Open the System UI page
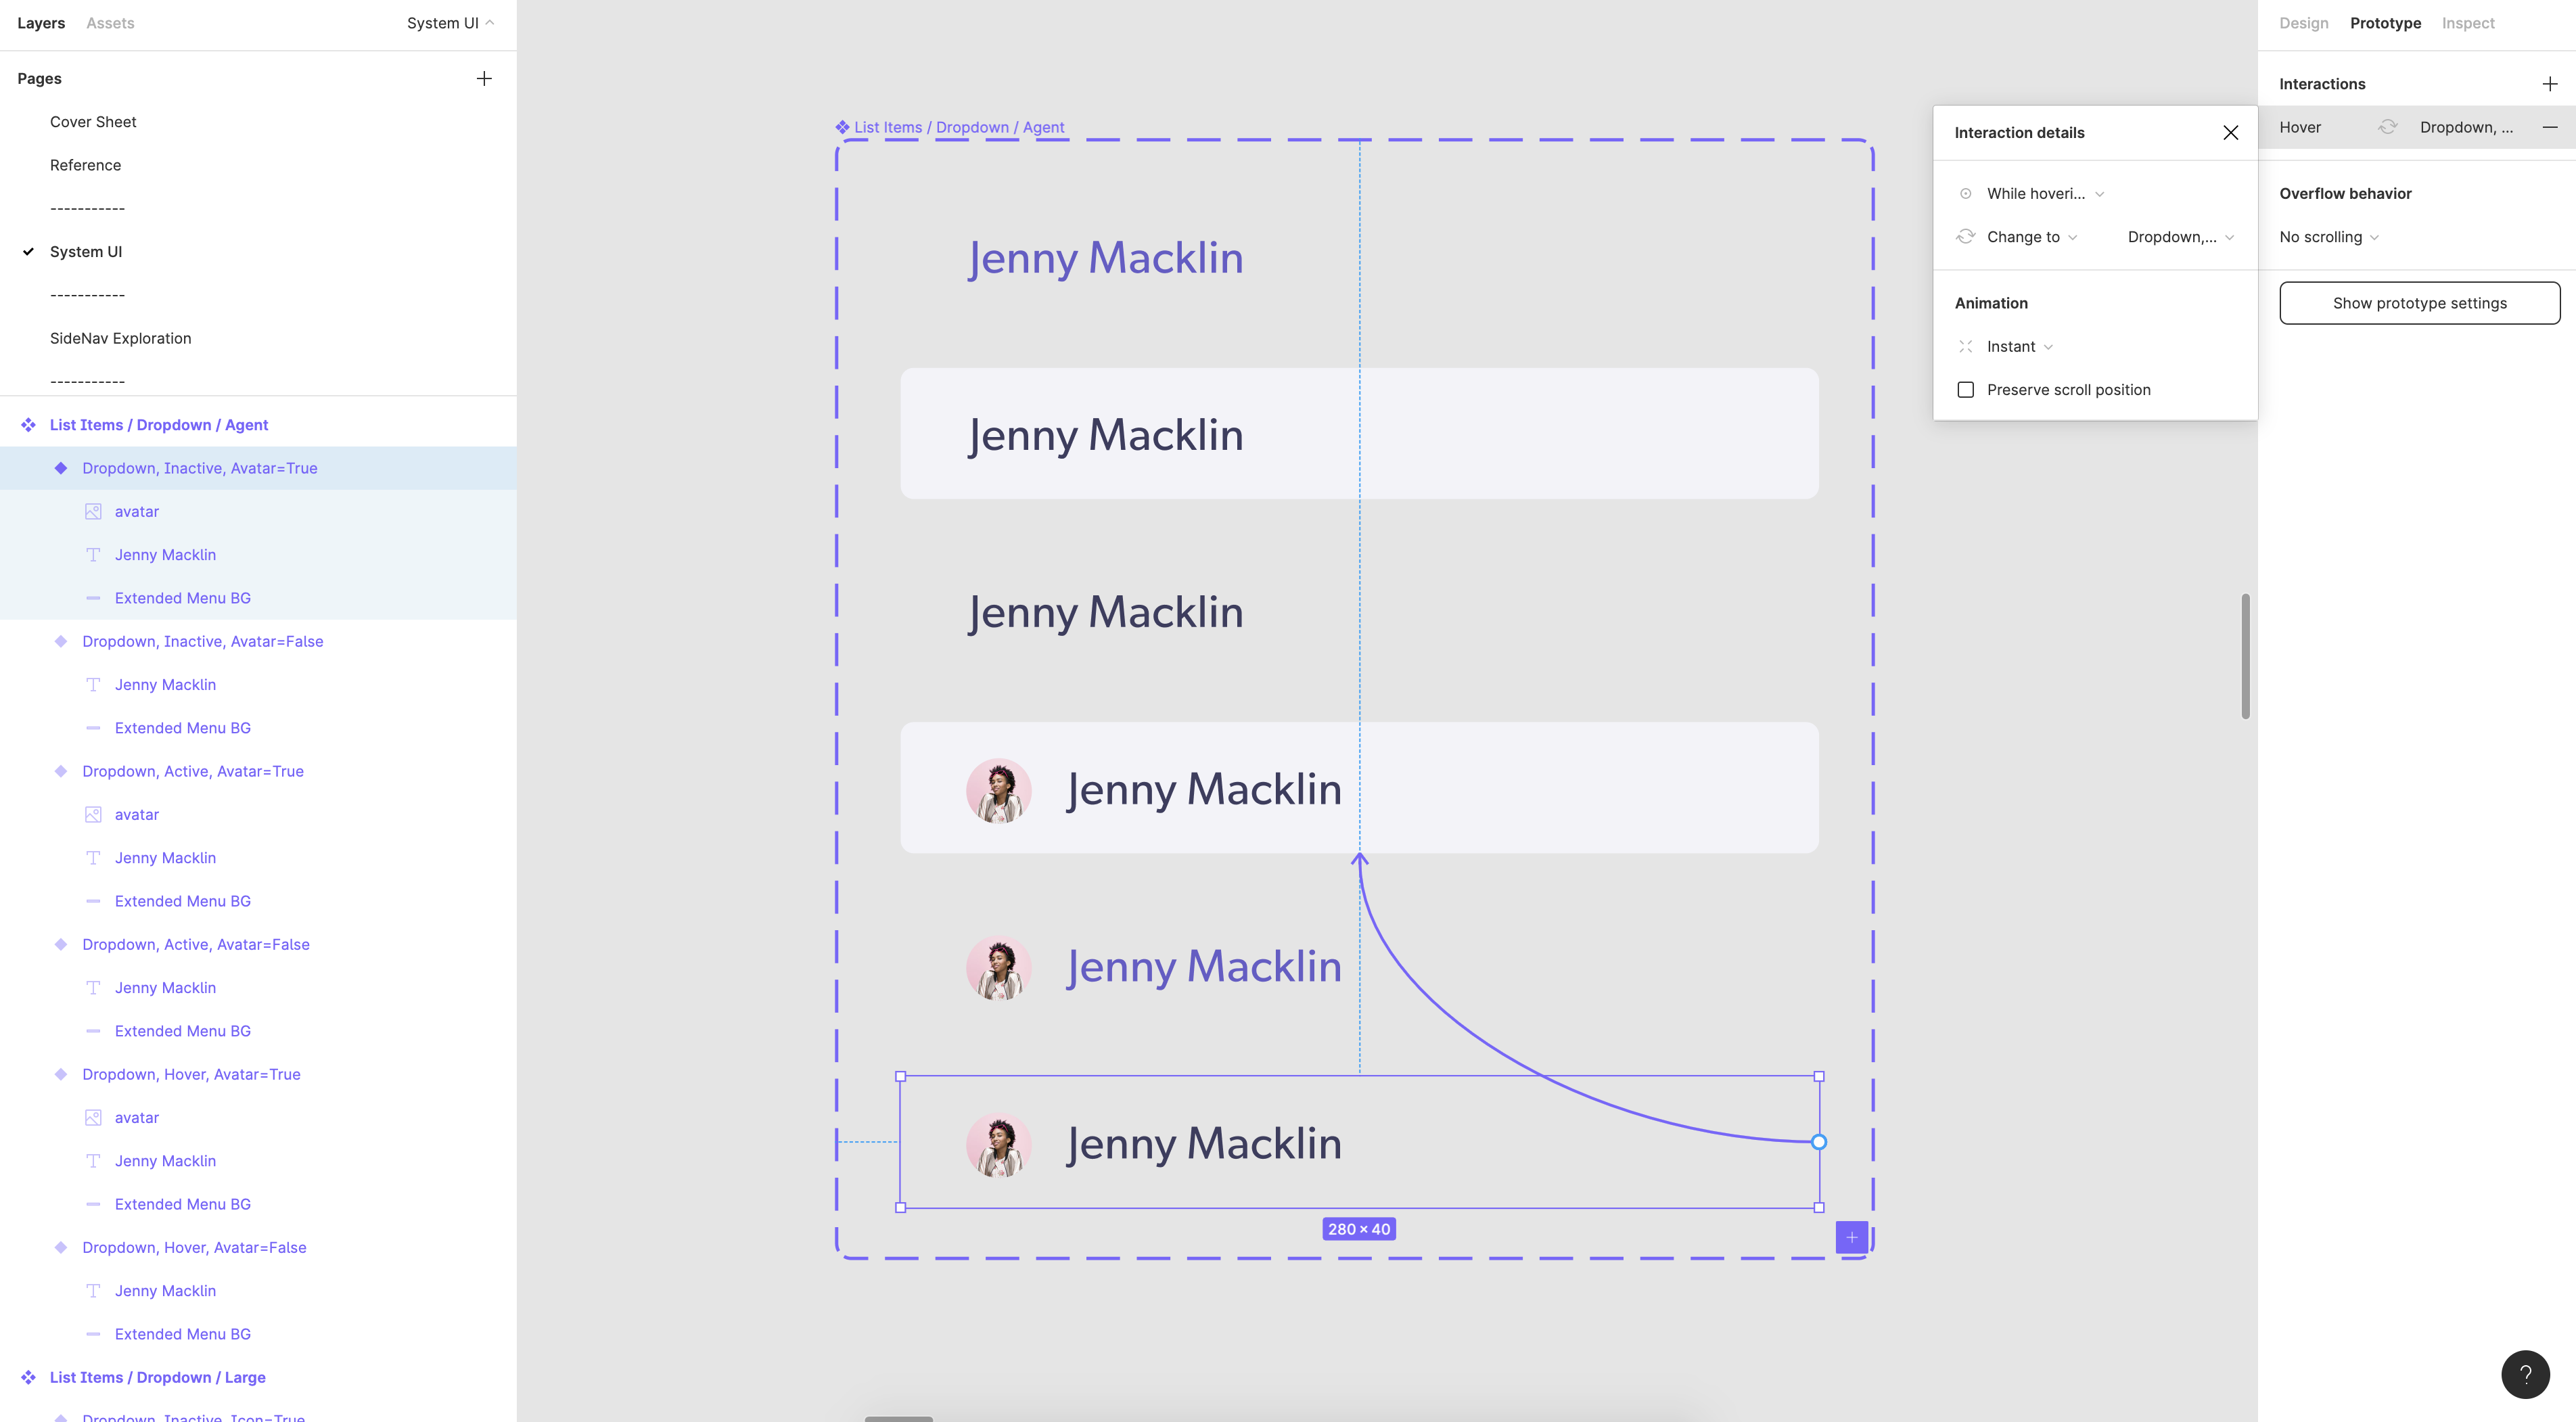2576x1422 pixels. (x=86, y=252)
